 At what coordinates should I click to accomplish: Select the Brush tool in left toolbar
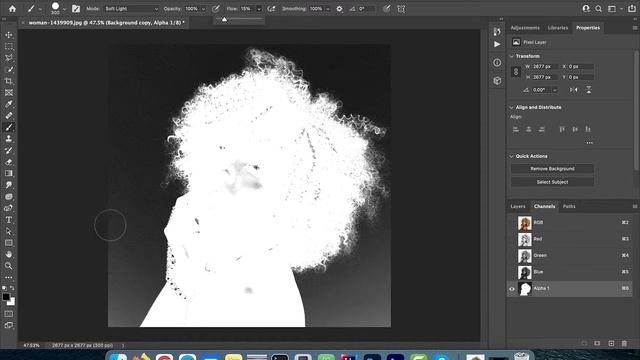pos(9,127)
